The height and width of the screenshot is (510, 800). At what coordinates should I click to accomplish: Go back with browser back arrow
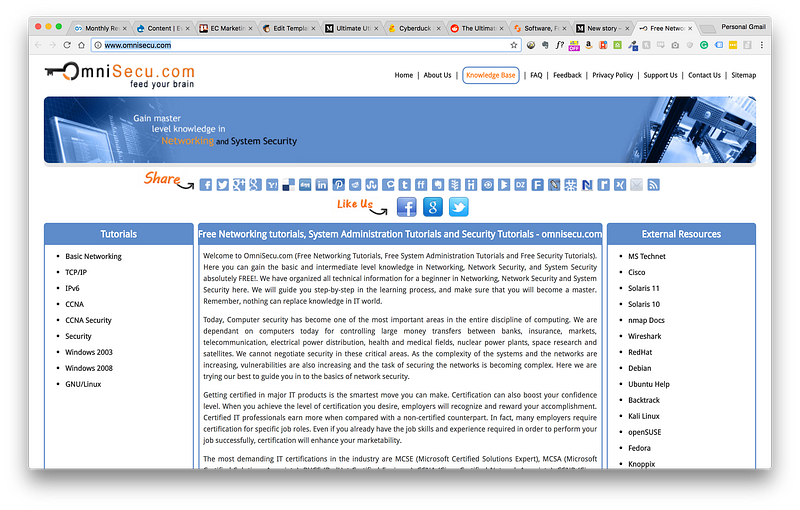[x=38, y=45]
